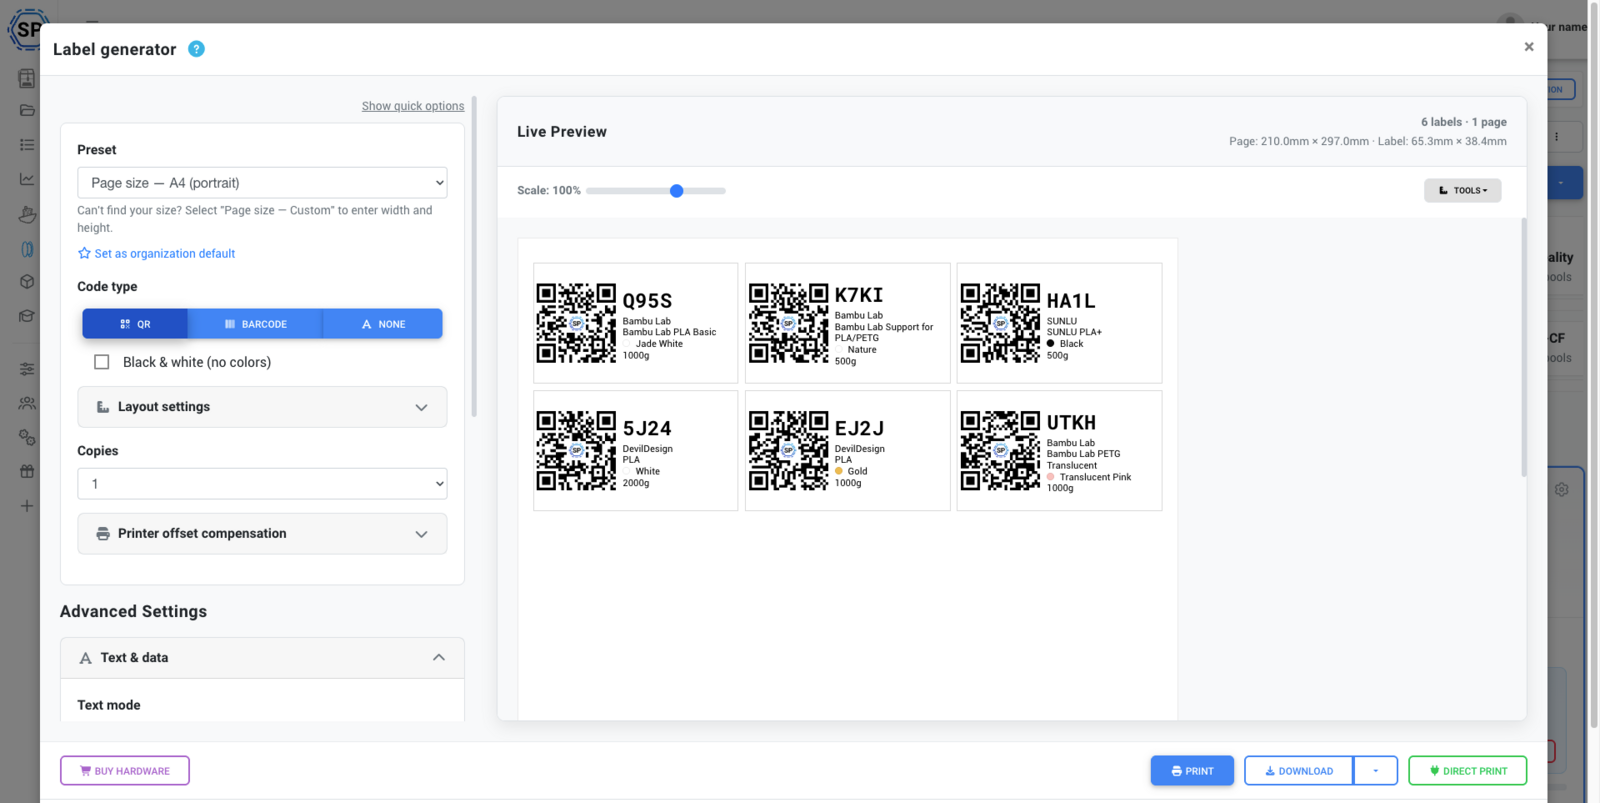Click the Gold color dot on EJ2J label

839,471
